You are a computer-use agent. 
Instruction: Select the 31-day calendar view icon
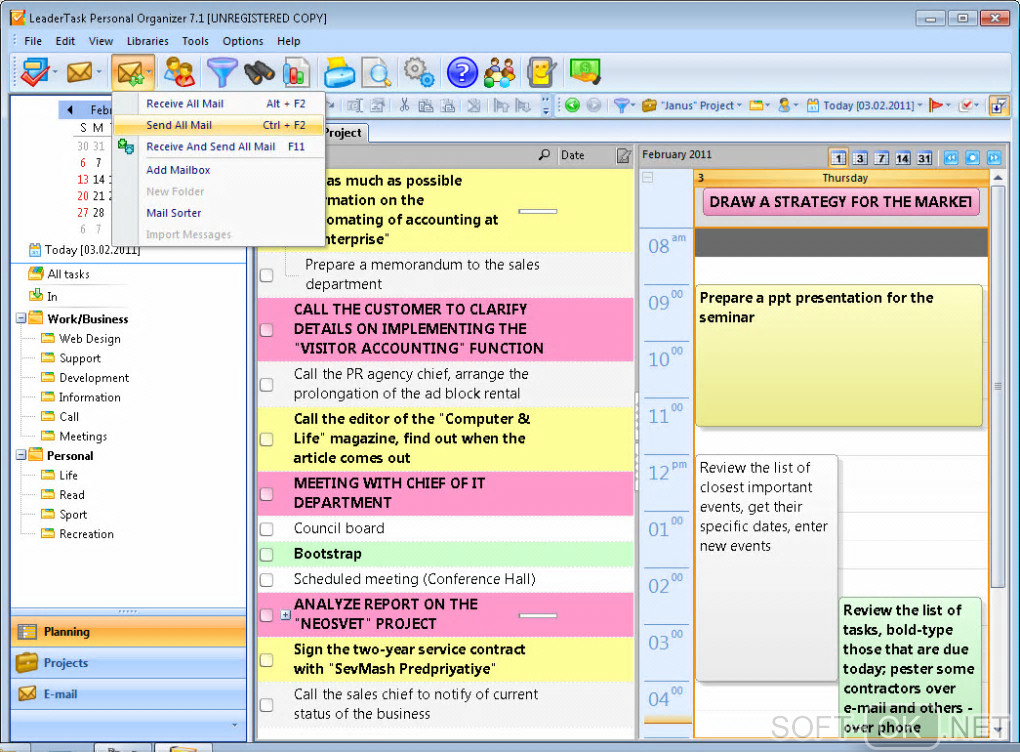(924, 157)
